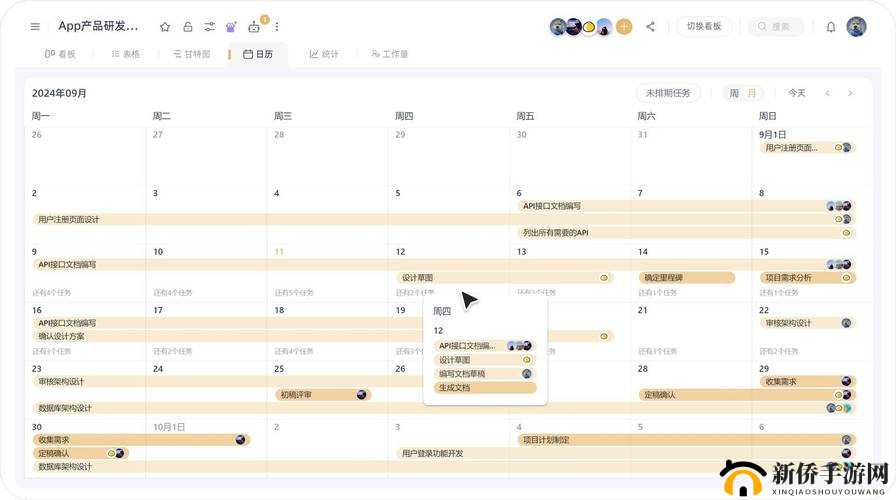This screenshot has height=500, width=896.
Task: Switch to the 甘特图 tab
Action: (192, 54)
